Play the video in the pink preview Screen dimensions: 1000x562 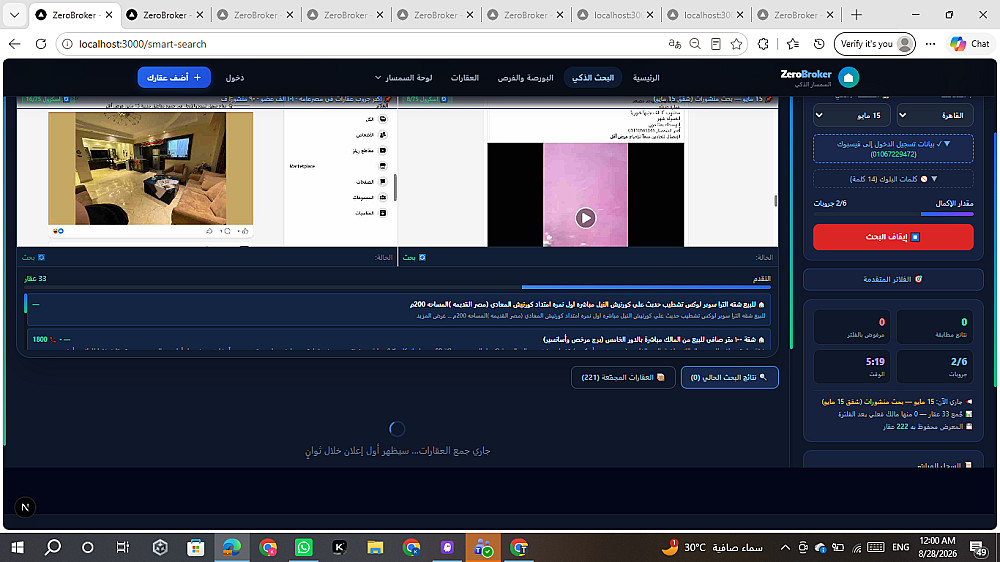coord(585,218)
